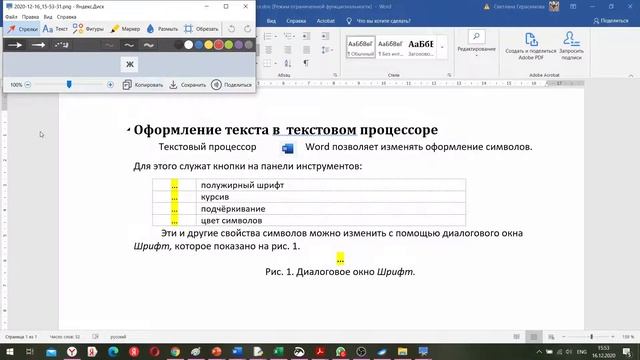This screenshot has height=360, width=640.
Task: Expand the Word styles gallery
Action: pos(442,47)
